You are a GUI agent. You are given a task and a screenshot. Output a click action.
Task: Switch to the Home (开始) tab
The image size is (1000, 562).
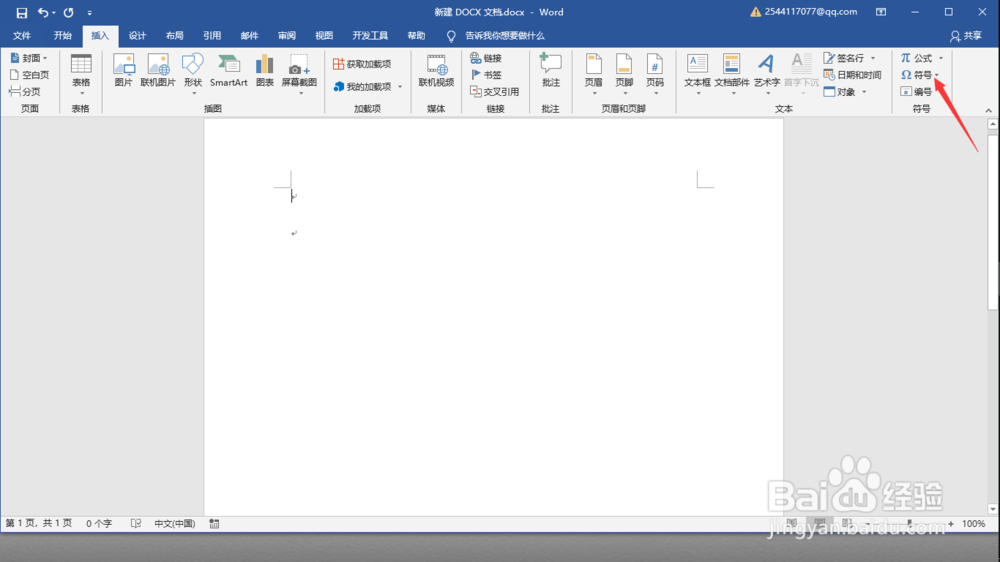62,36
